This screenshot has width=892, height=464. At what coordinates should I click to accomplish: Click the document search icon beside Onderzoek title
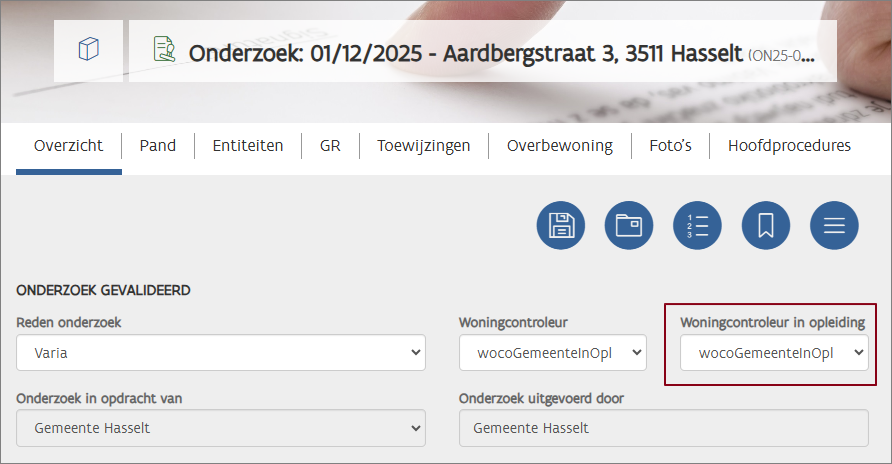(163, 50)
